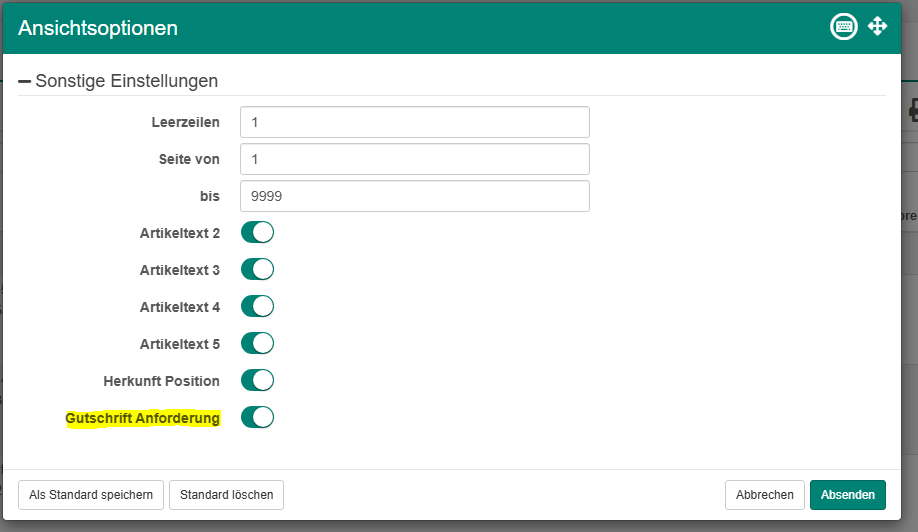Disable the Artikeltext 2 toggle
The image size is (918, 532).
click(257, 233)
